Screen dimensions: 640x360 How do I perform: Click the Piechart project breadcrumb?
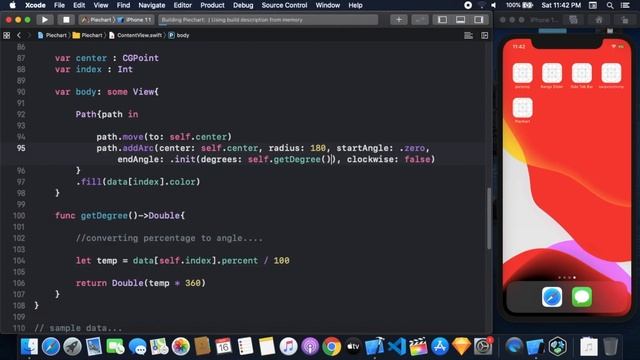52,36
